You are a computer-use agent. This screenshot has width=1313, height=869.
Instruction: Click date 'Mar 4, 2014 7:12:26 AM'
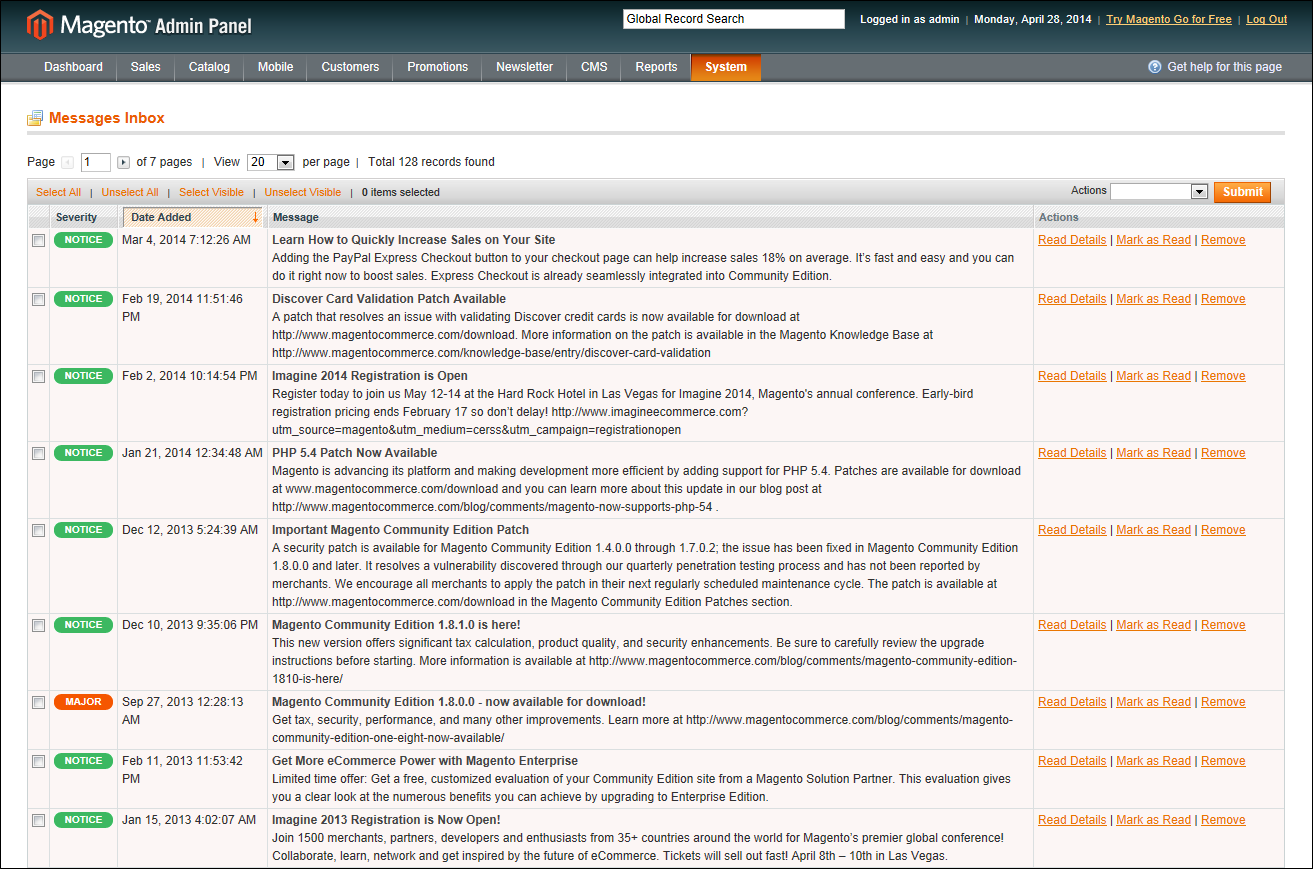[x=186, y=240]
